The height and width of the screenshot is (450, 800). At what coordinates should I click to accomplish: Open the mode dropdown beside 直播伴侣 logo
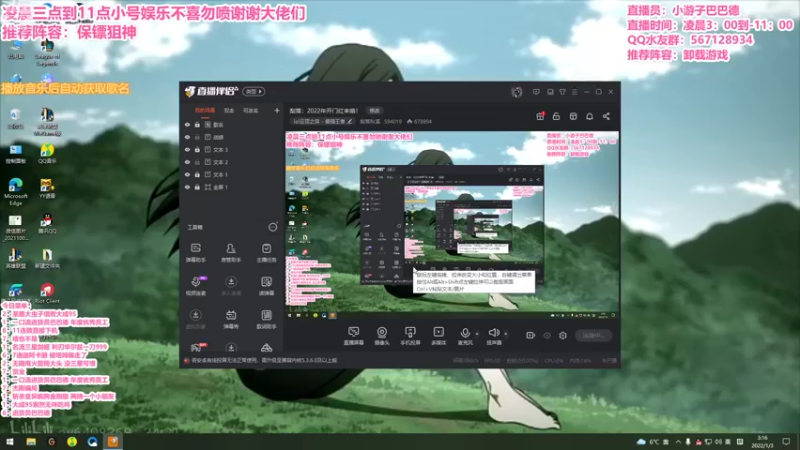click(254, 92)
